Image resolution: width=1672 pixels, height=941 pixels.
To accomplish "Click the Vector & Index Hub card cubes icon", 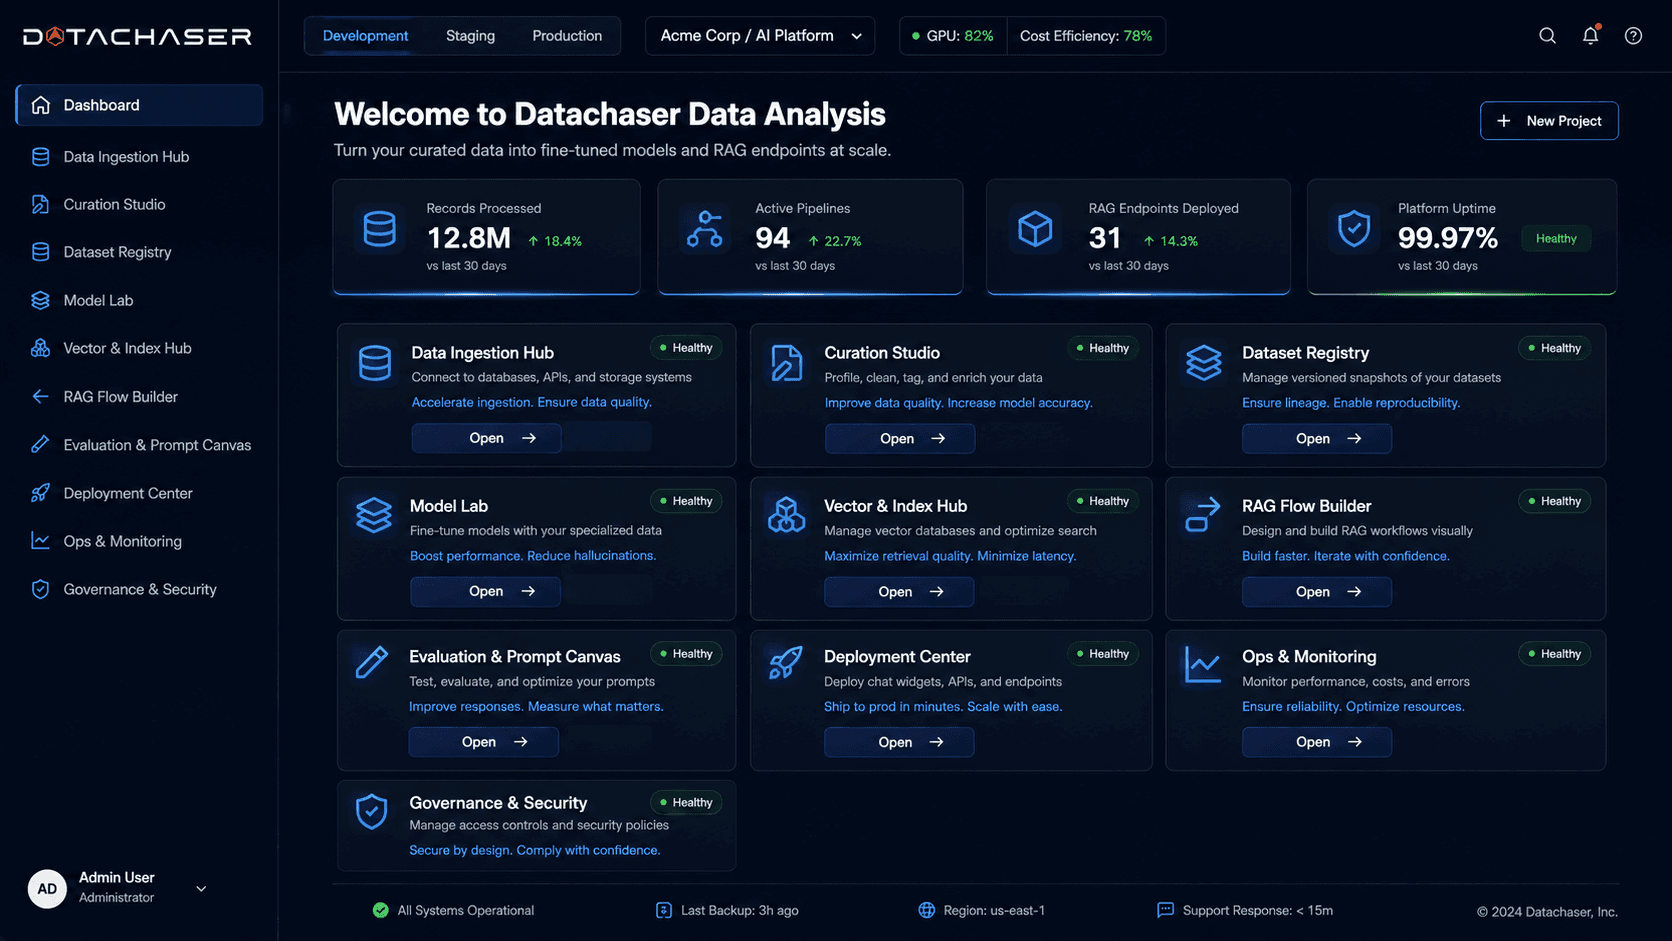I will pyautogui.click(x=786, y=516).
